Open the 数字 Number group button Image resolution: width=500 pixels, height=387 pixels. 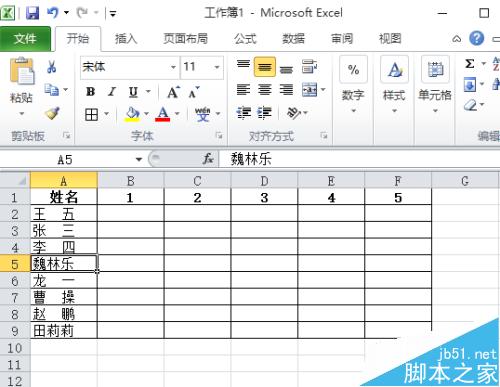[x=353, y=85]
